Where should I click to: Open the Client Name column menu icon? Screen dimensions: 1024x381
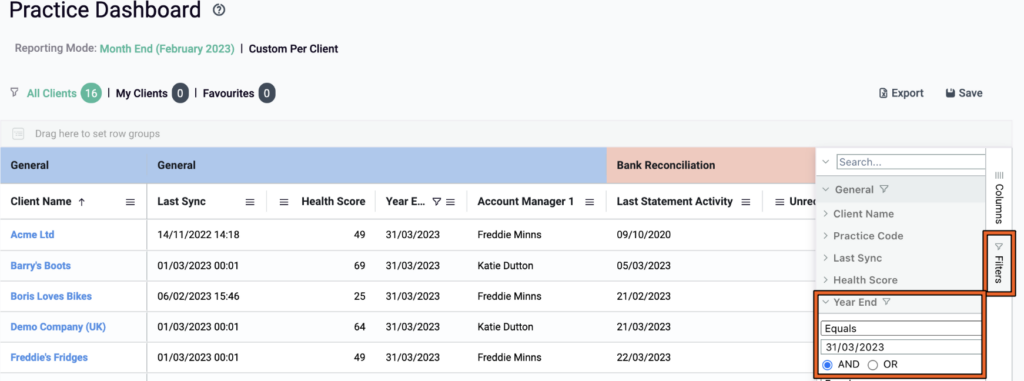coord(131,202)
